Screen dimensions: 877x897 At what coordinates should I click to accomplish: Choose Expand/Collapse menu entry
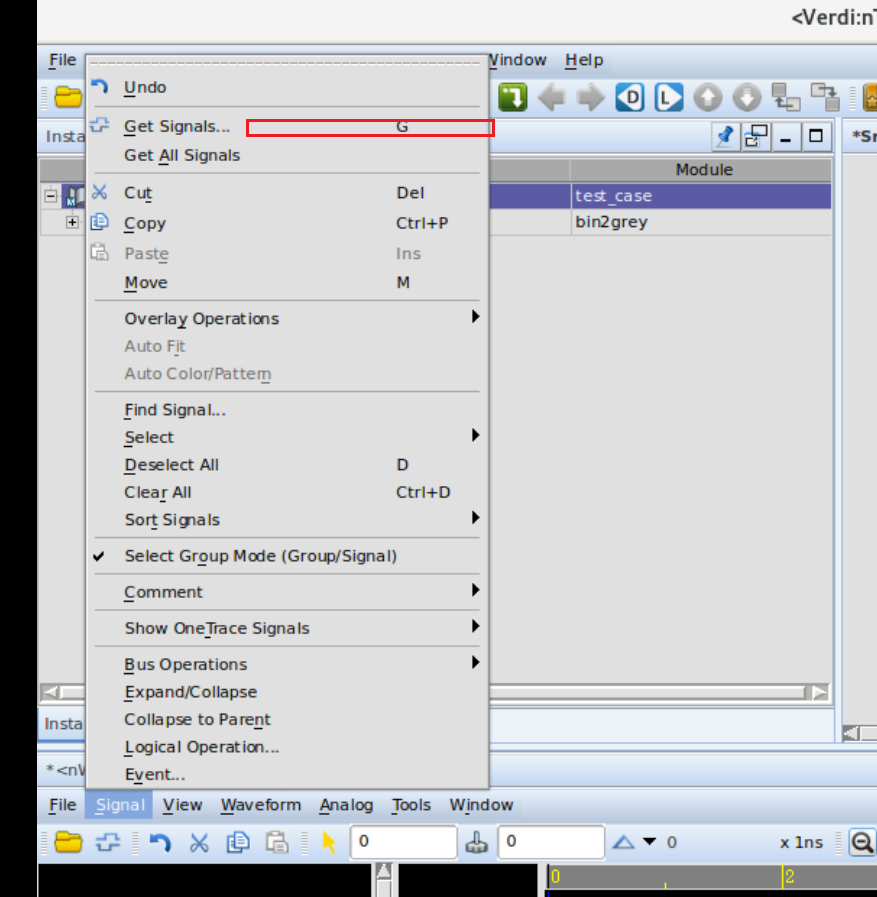[x=287, y=692]
